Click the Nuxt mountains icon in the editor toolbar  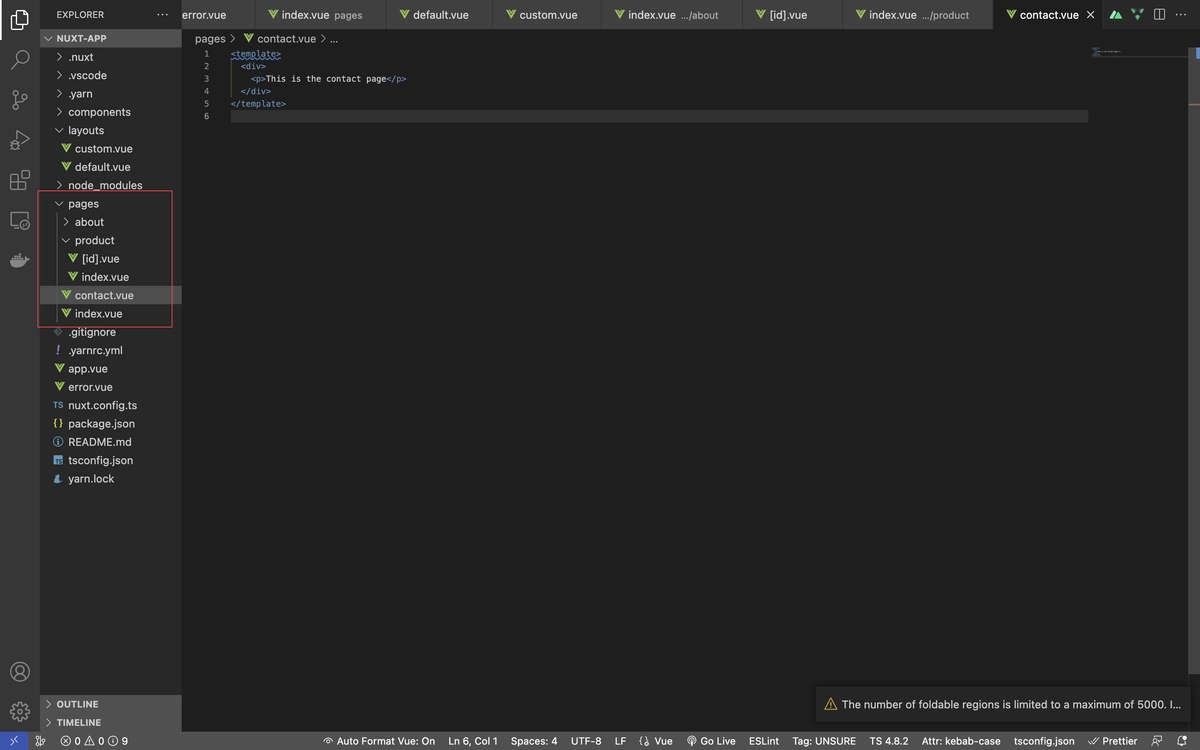pos(1114,14)
